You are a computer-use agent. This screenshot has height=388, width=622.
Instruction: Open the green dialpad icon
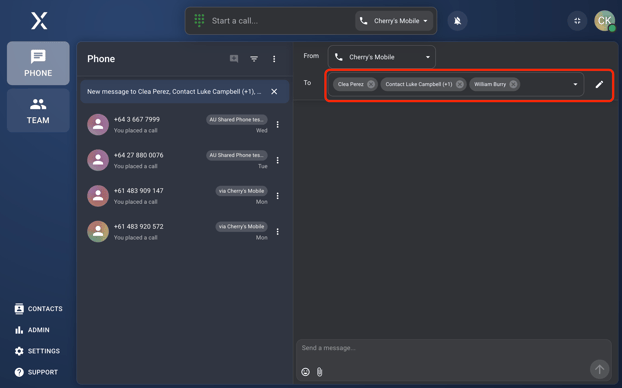tap(199, 20)
